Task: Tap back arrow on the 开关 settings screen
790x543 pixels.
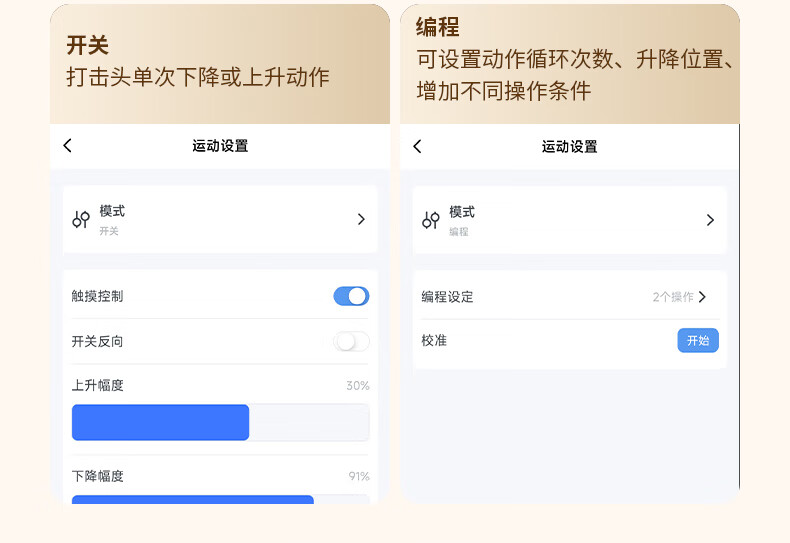Action: tap(68, 146)
